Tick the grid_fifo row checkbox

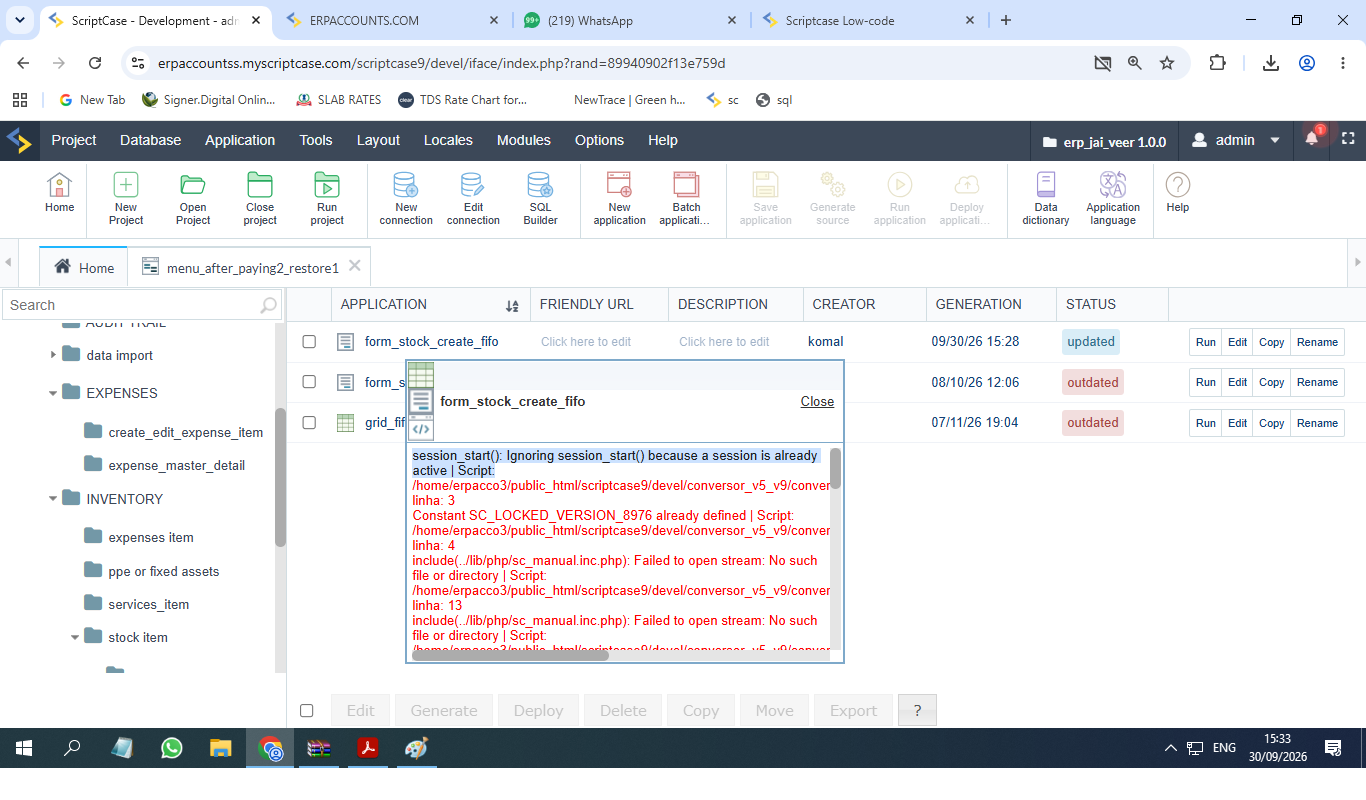tap(309, 422)
